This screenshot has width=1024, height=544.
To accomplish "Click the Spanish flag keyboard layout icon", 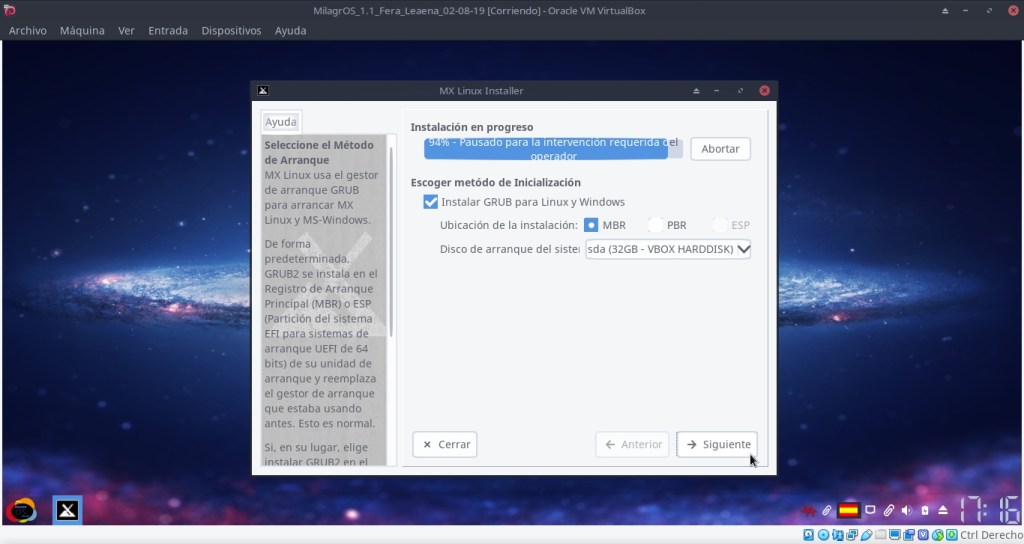I will (x=848, y=510).
